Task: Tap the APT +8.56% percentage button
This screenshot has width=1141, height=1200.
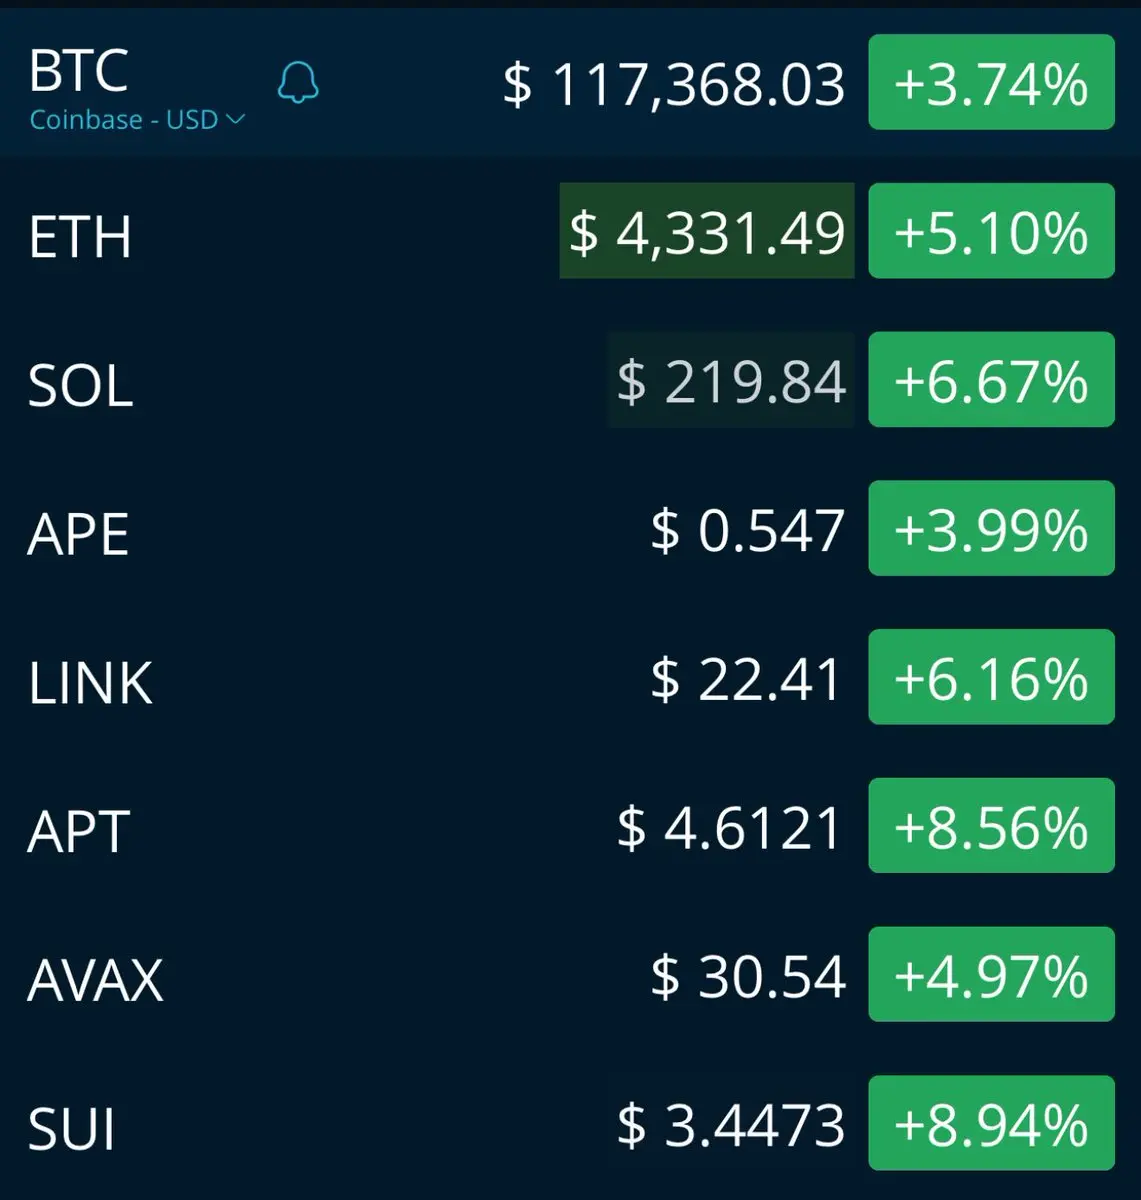Action: 991,826
